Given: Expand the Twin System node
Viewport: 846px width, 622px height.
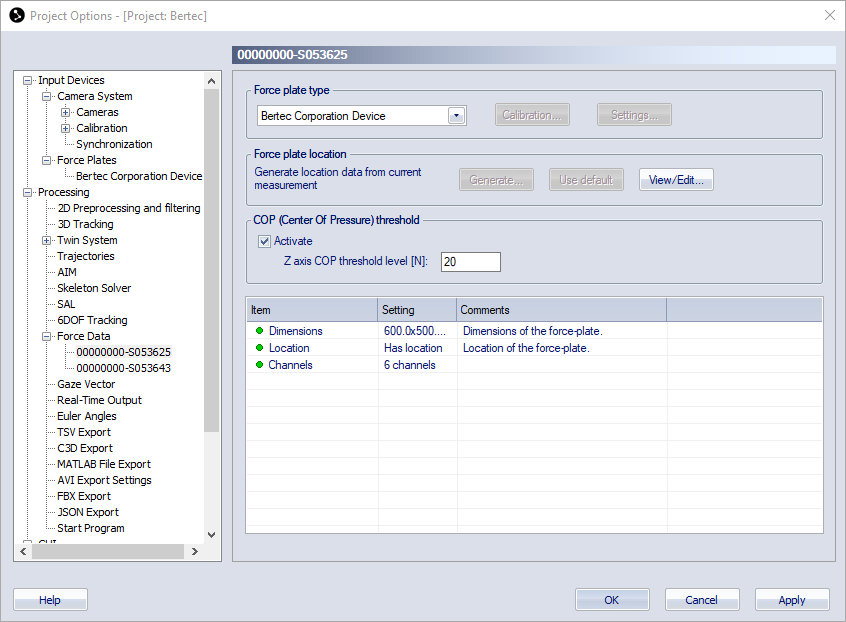Looking at the screenshot, I should [x=47, y=240].
